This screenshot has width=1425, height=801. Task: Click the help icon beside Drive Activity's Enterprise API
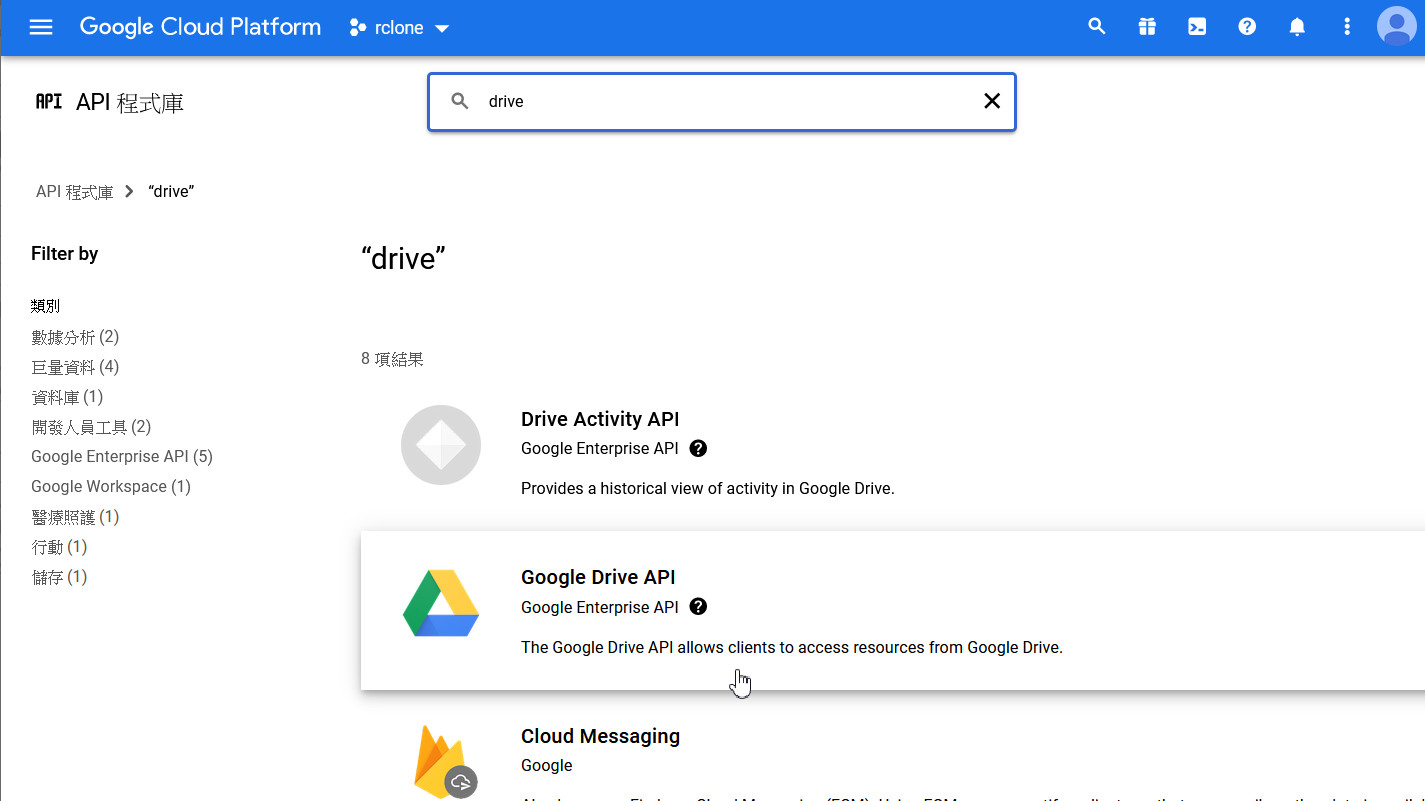pyautogui.click(x=698, y=448)
